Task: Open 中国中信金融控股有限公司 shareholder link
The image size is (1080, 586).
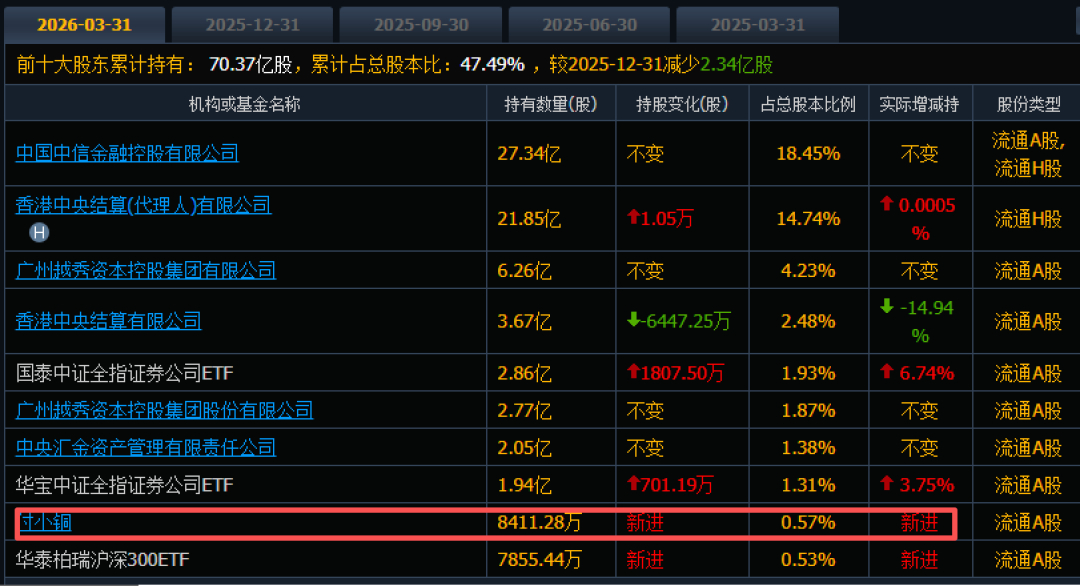Action: click(x=127, y=153)
